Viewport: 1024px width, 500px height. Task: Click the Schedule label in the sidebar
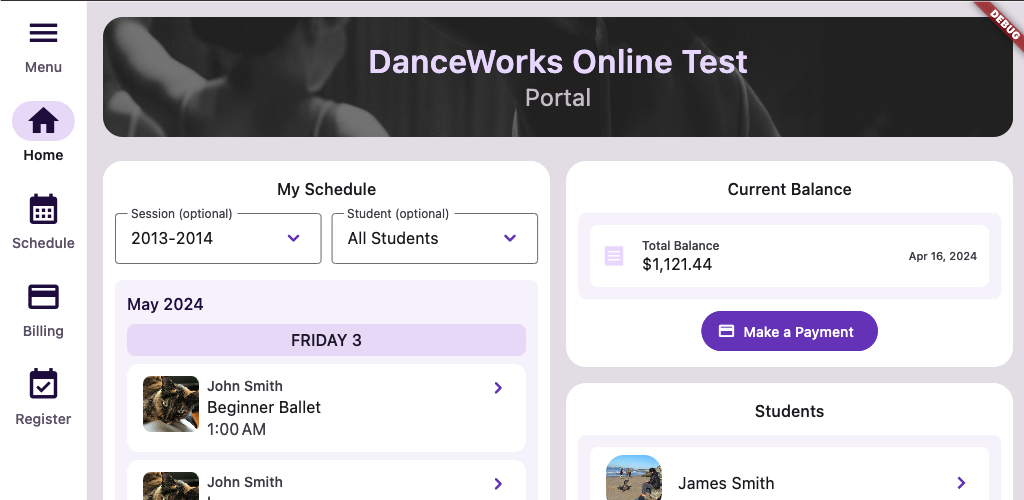click(43, 243)
